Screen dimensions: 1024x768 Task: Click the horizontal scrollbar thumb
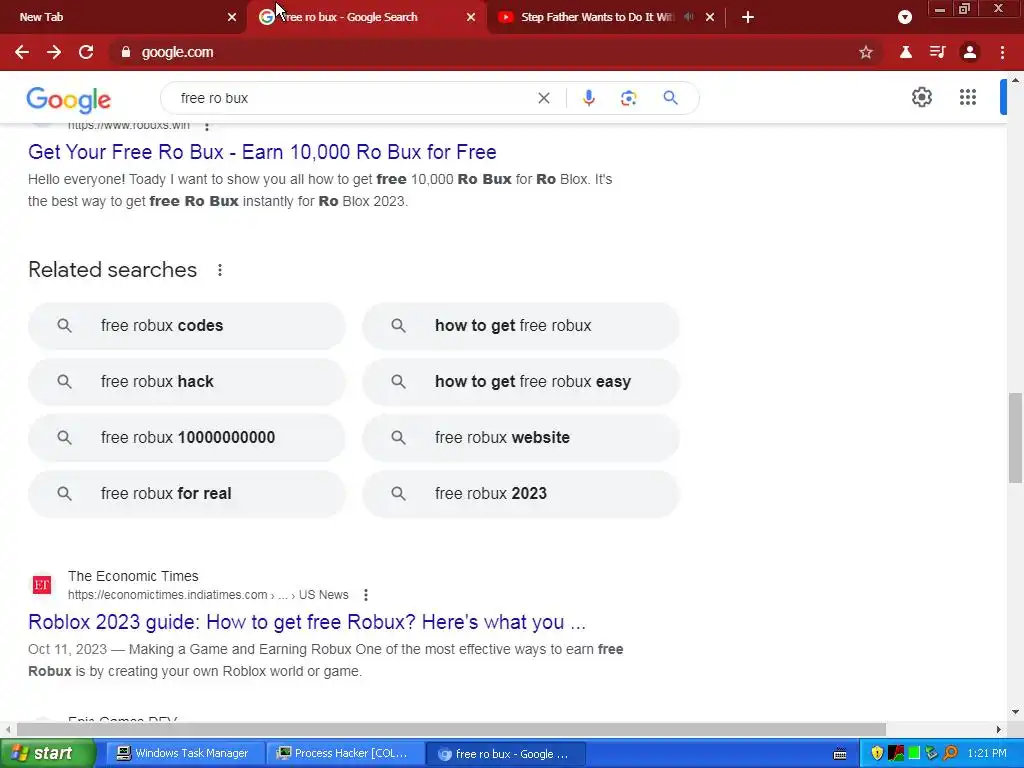click(x=451, y=729)
